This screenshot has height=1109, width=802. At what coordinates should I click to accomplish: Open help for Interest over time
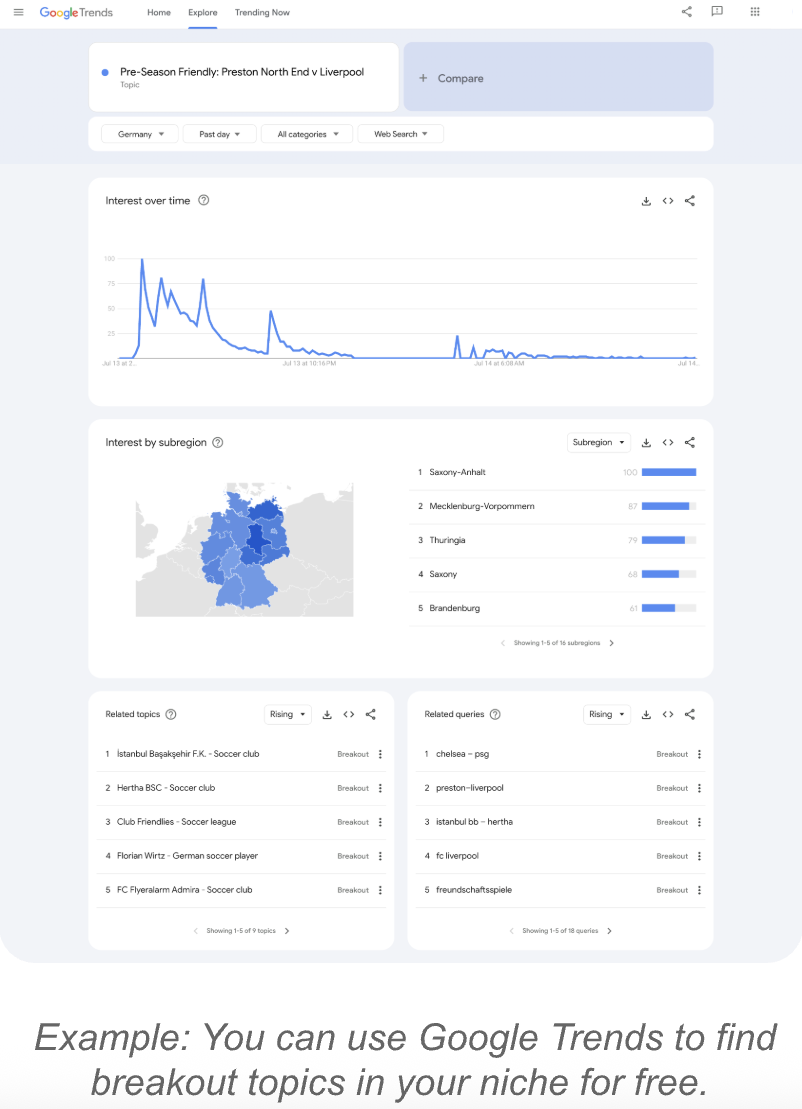tap(204, 200)
